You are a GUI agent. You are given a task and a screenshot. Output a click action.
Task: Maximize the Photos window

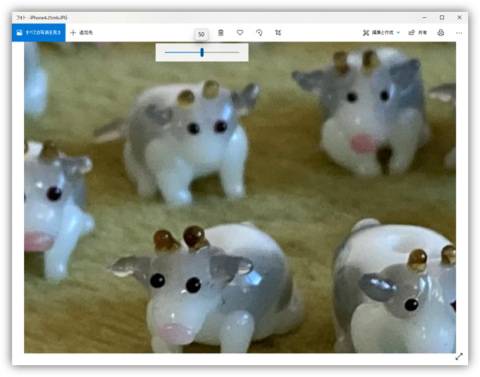point(442,18)
